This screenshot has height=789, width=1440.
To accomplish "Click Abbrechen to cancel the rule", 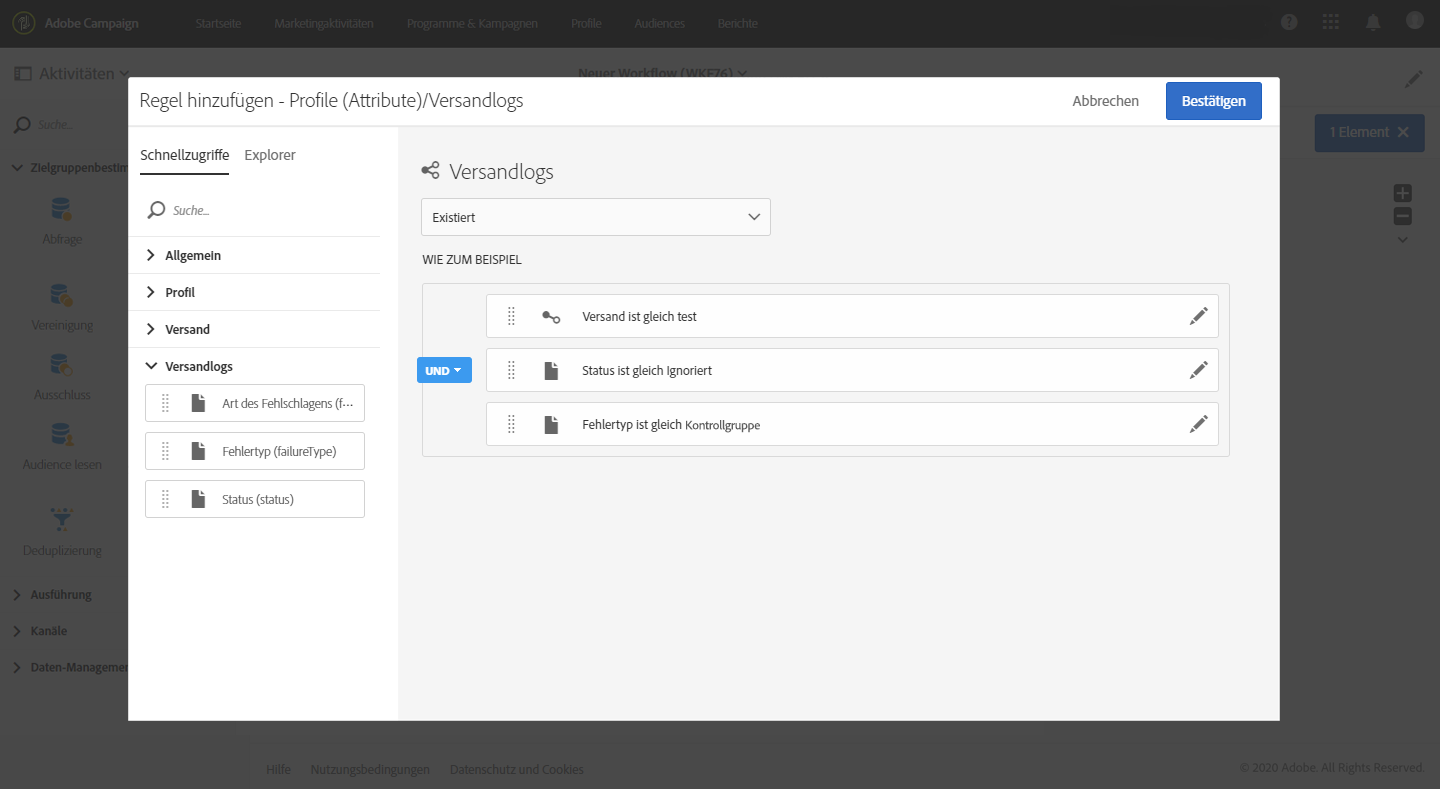I will [x=1105, y=101].
